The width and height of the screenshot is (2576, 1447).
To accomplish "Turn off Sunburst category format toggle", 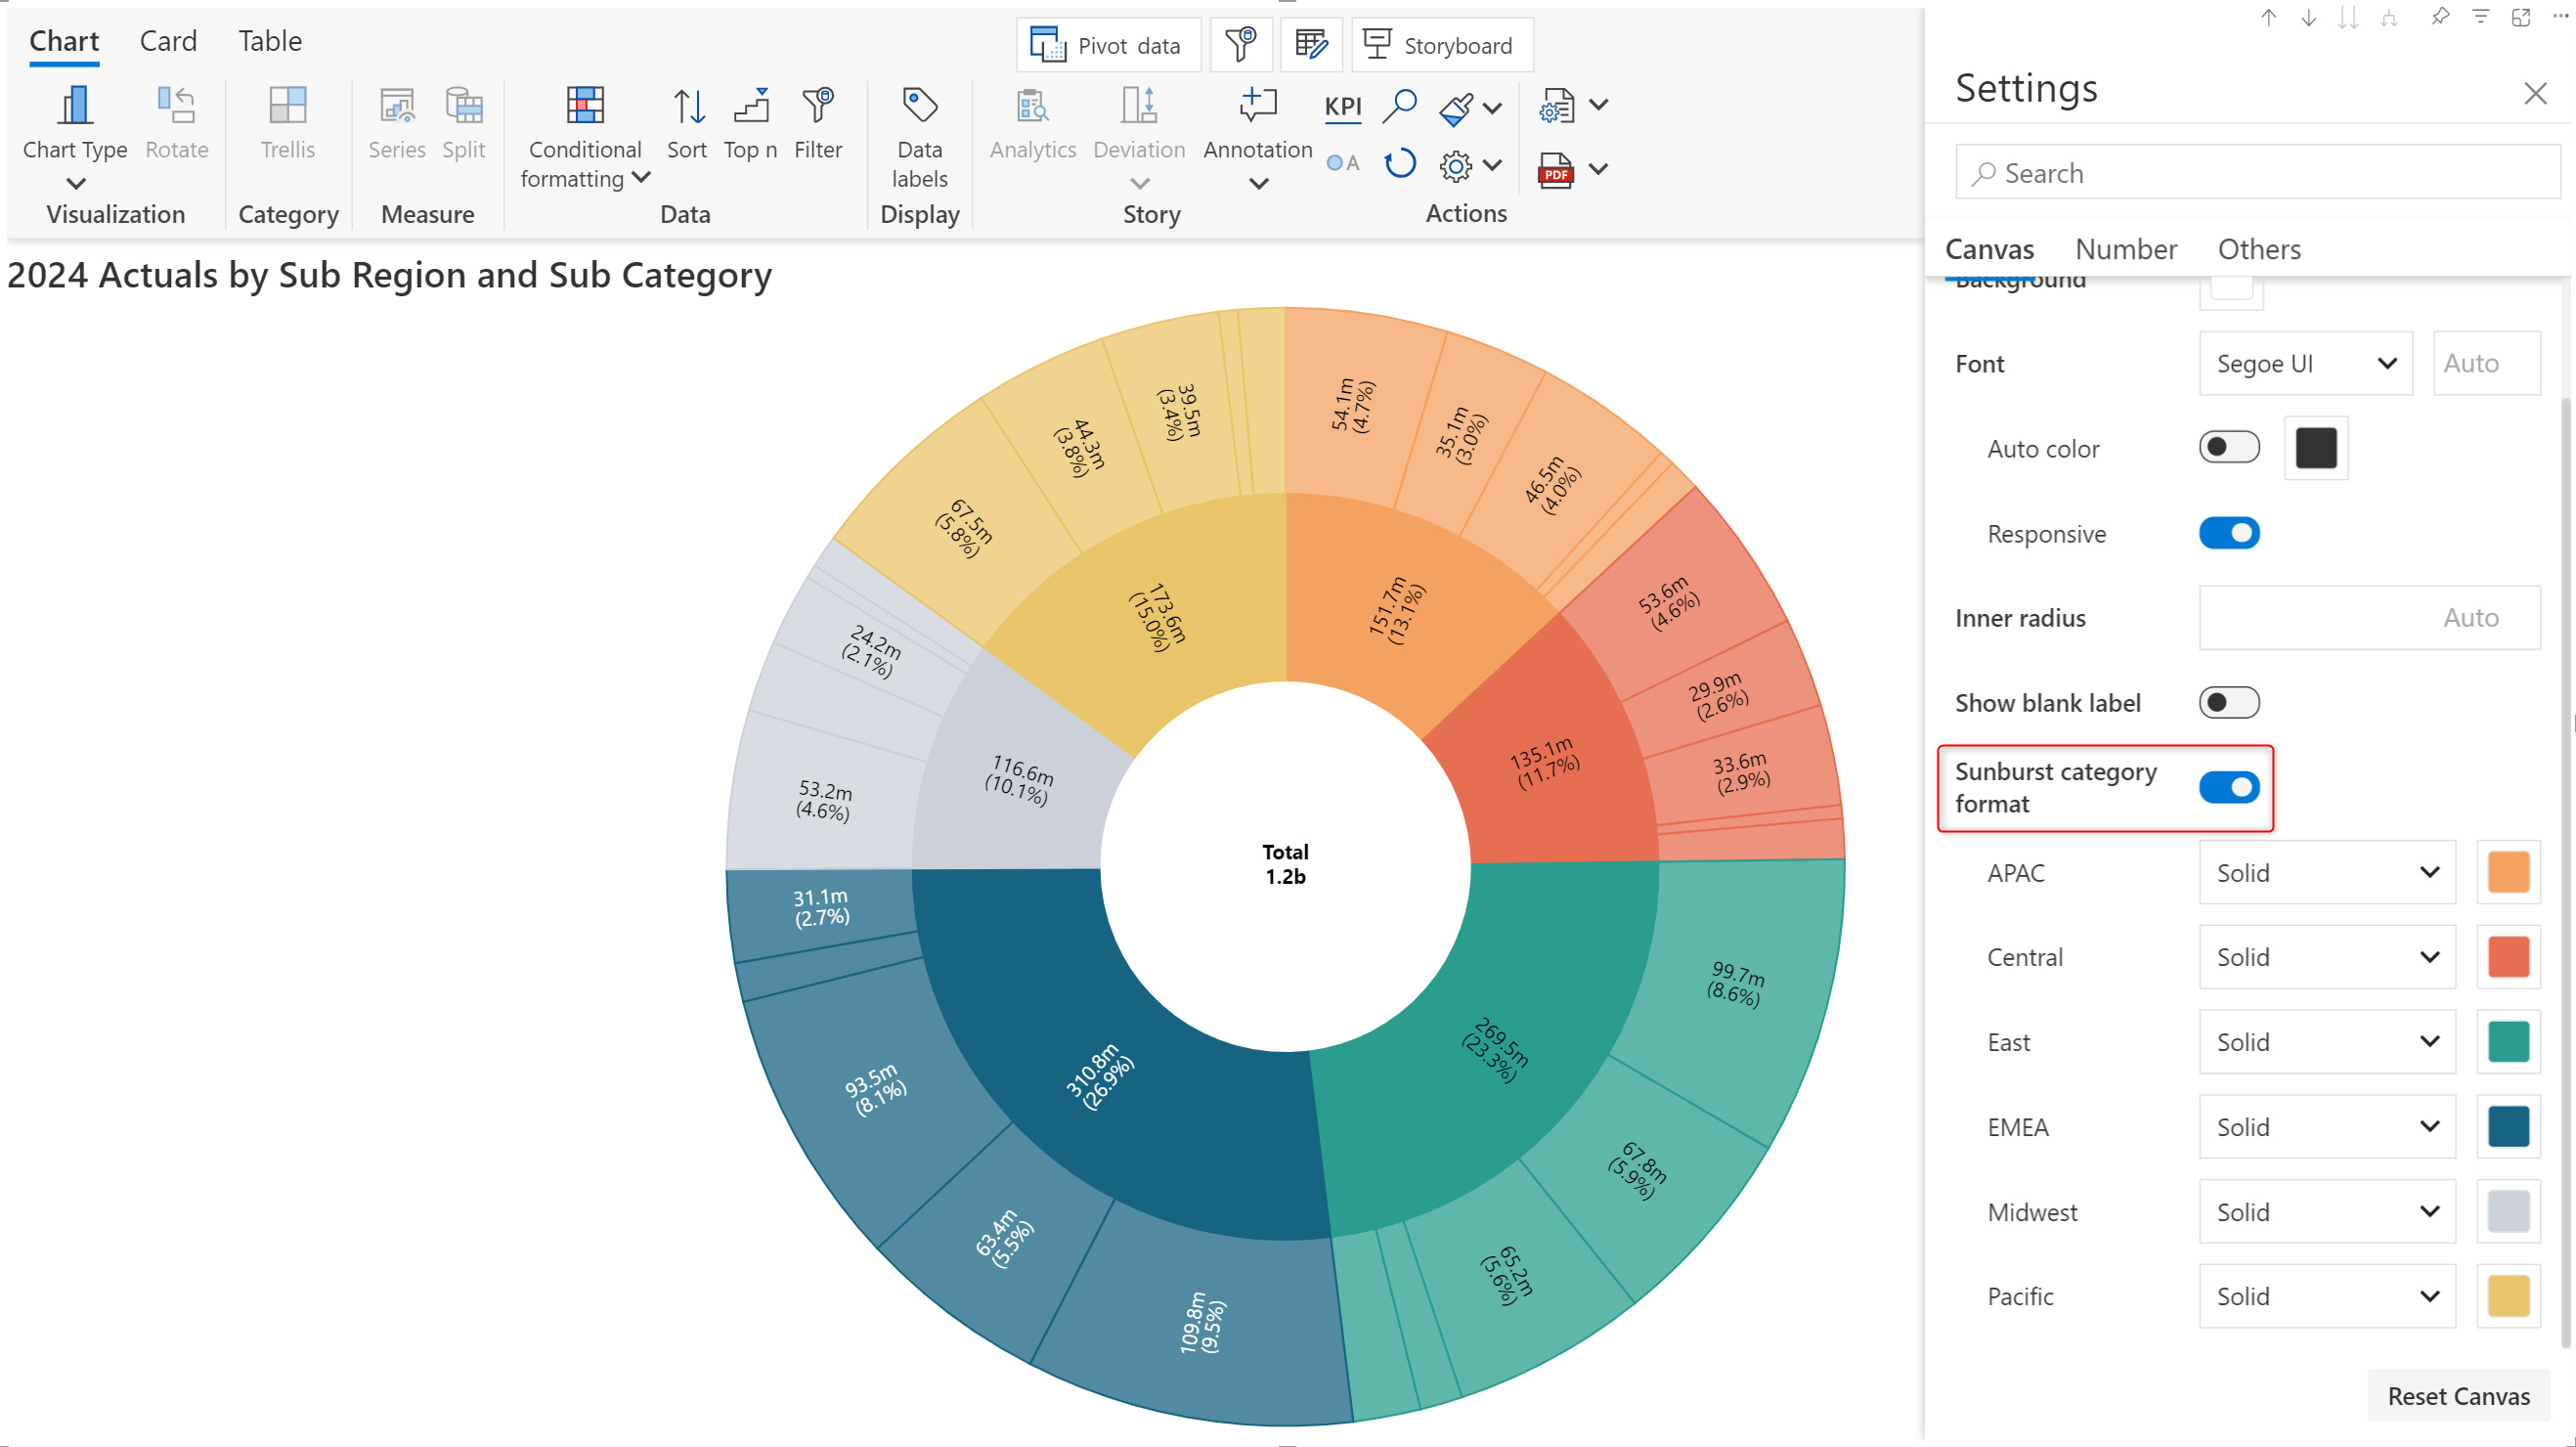I will 2228,788.
